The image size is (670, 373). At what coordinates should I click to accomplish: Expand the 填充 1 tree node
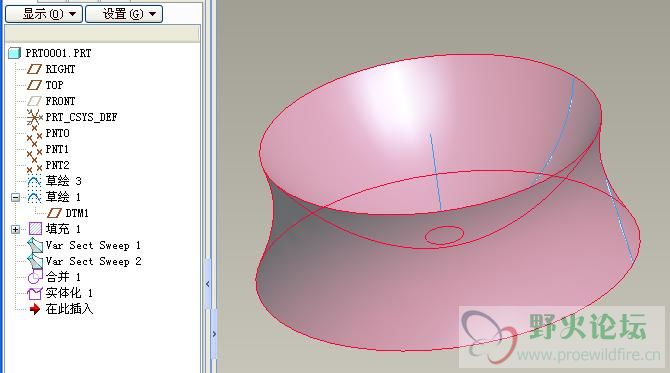coord(15,229)
